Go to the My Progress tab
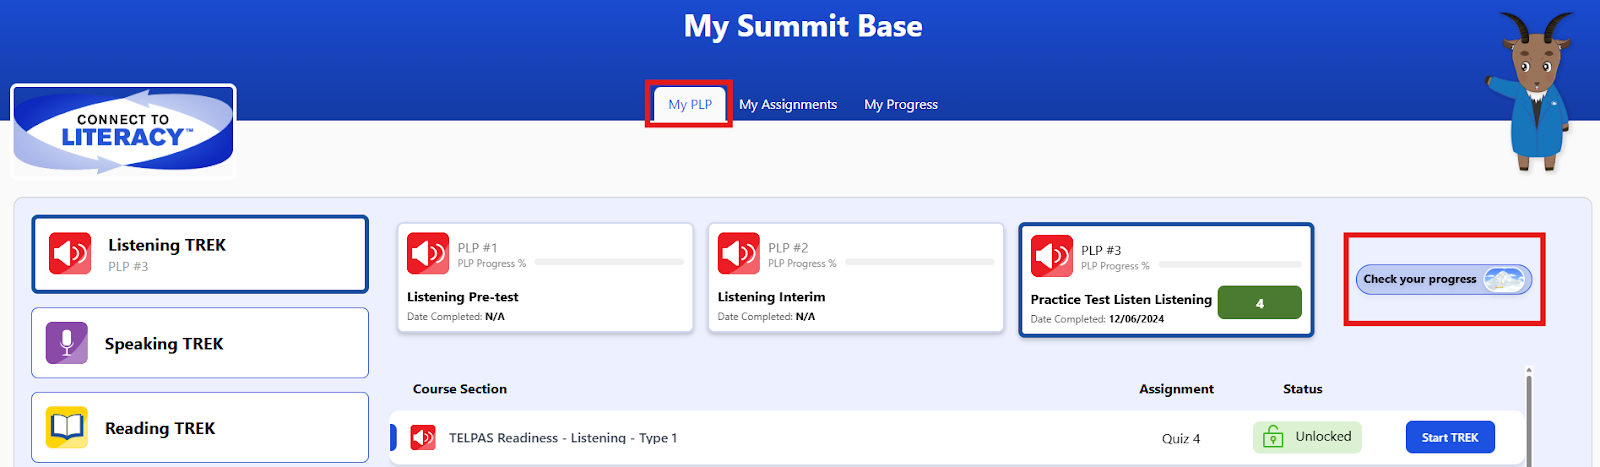 [x=901, y=104]
